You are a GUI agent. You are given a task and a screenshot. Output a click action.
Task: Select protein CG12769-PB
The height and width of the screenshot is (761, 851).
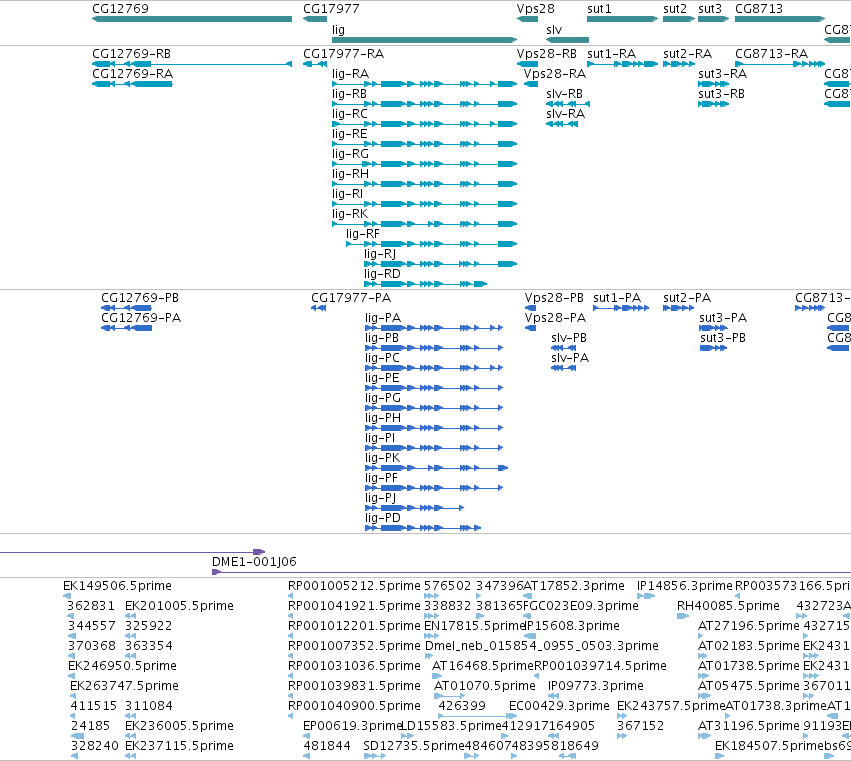tap(126, 308)
